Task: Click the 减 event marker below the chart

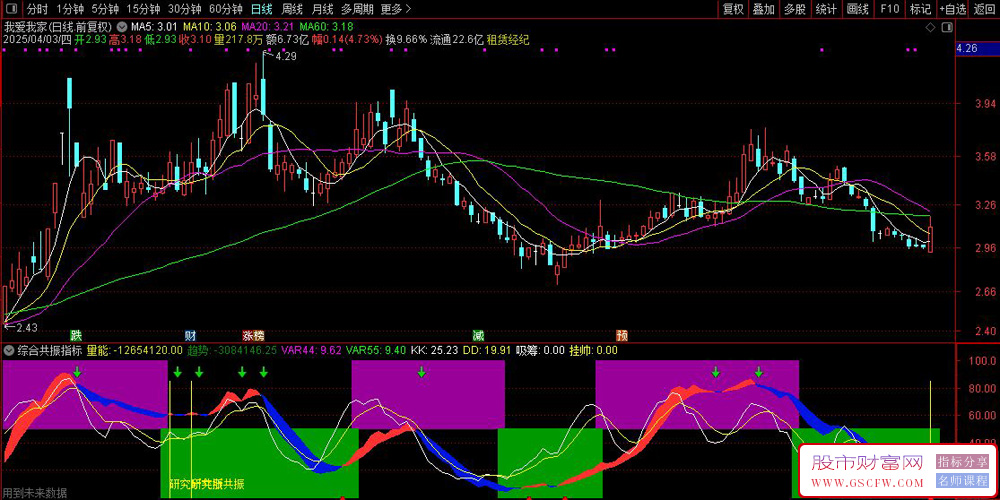Action: point(479,334)
